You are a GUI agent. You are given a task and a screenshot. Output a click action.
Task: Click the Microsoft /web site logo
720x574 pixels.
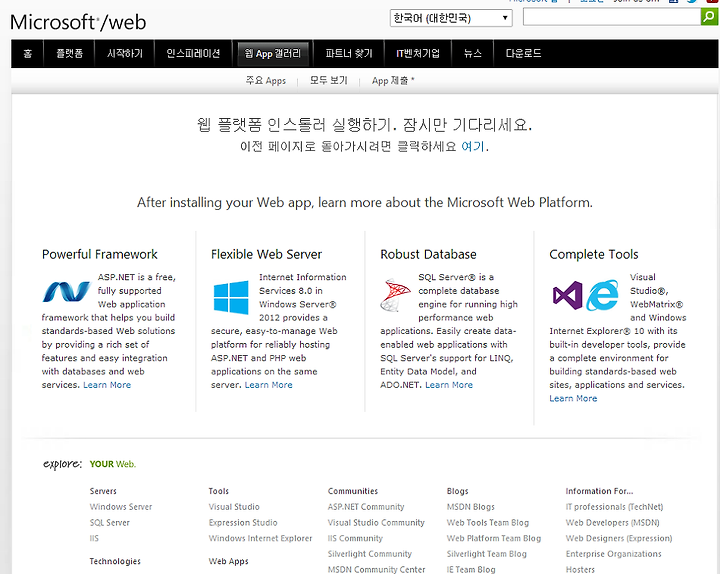78,22
